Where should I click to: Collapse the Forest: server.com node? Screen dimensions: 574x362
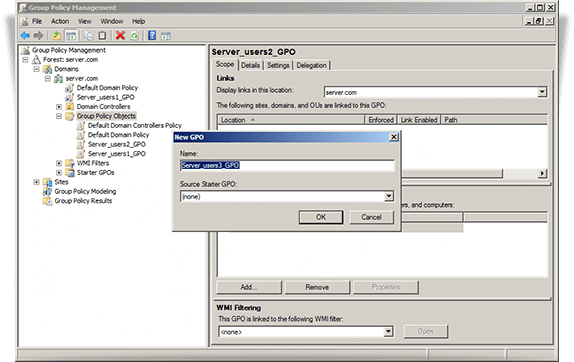click(25, 60)
